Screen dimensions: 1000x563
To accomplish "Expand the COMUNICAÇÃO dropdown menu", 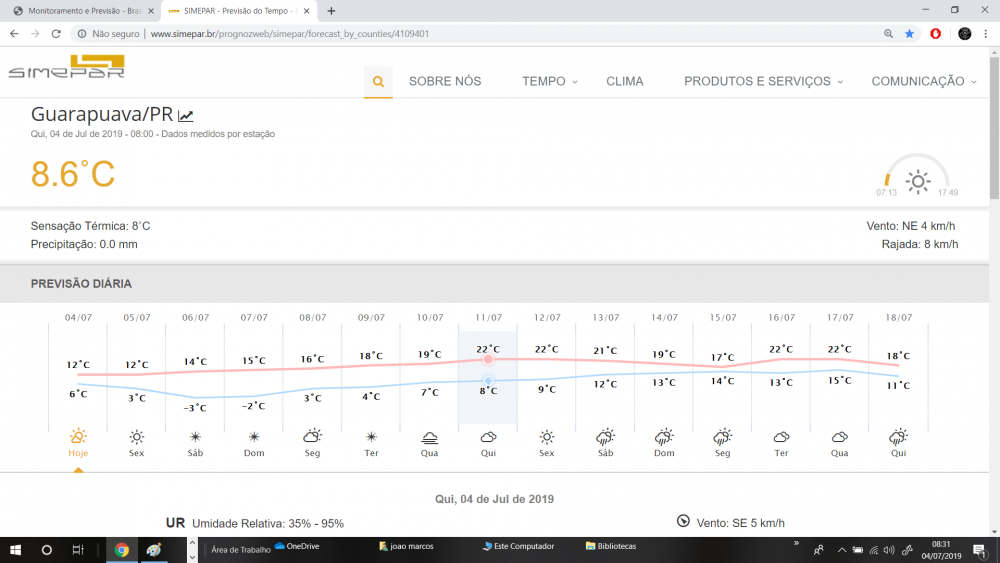I will [x=923, y=82].
